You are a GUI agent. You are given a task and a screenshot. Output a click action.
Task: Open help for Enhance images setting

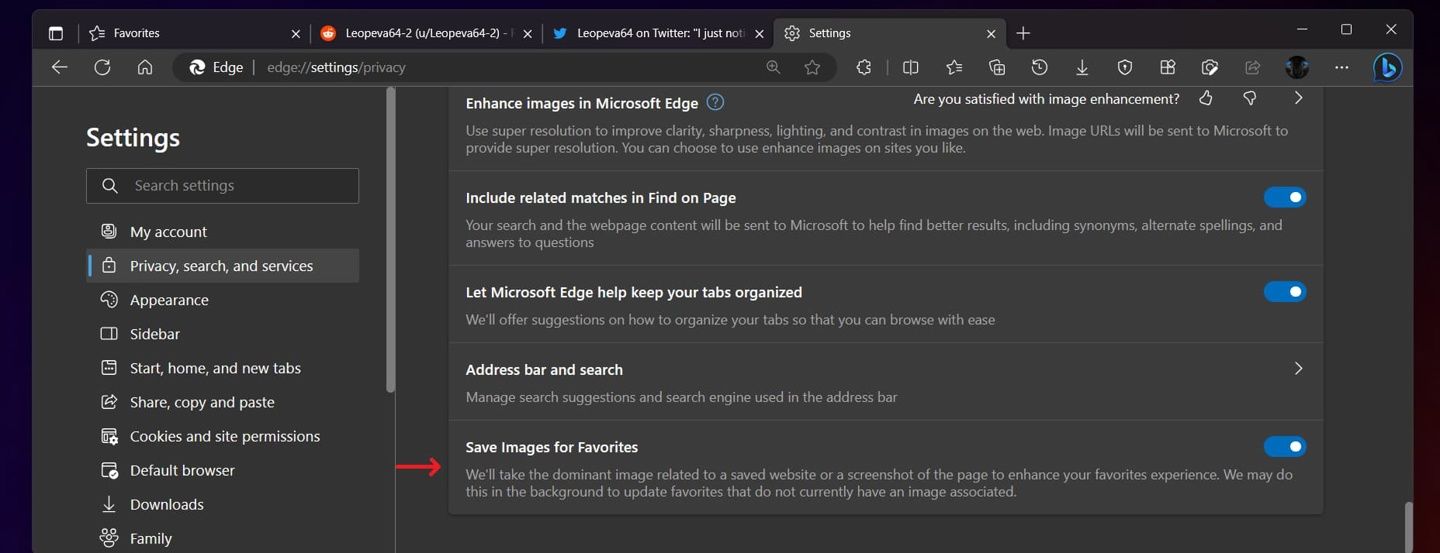[x=715, y=102]
